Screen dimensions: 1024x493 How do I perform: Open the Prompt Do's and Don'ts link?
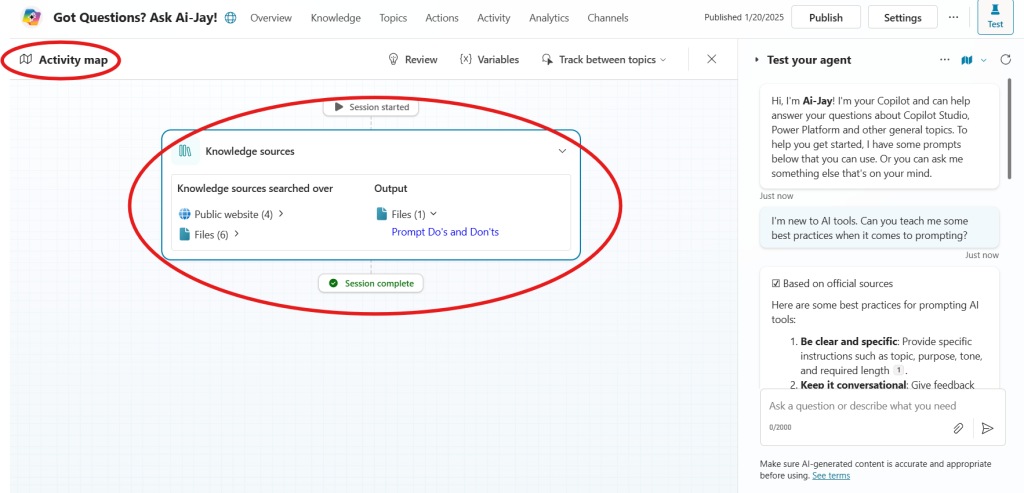(445, 232)
